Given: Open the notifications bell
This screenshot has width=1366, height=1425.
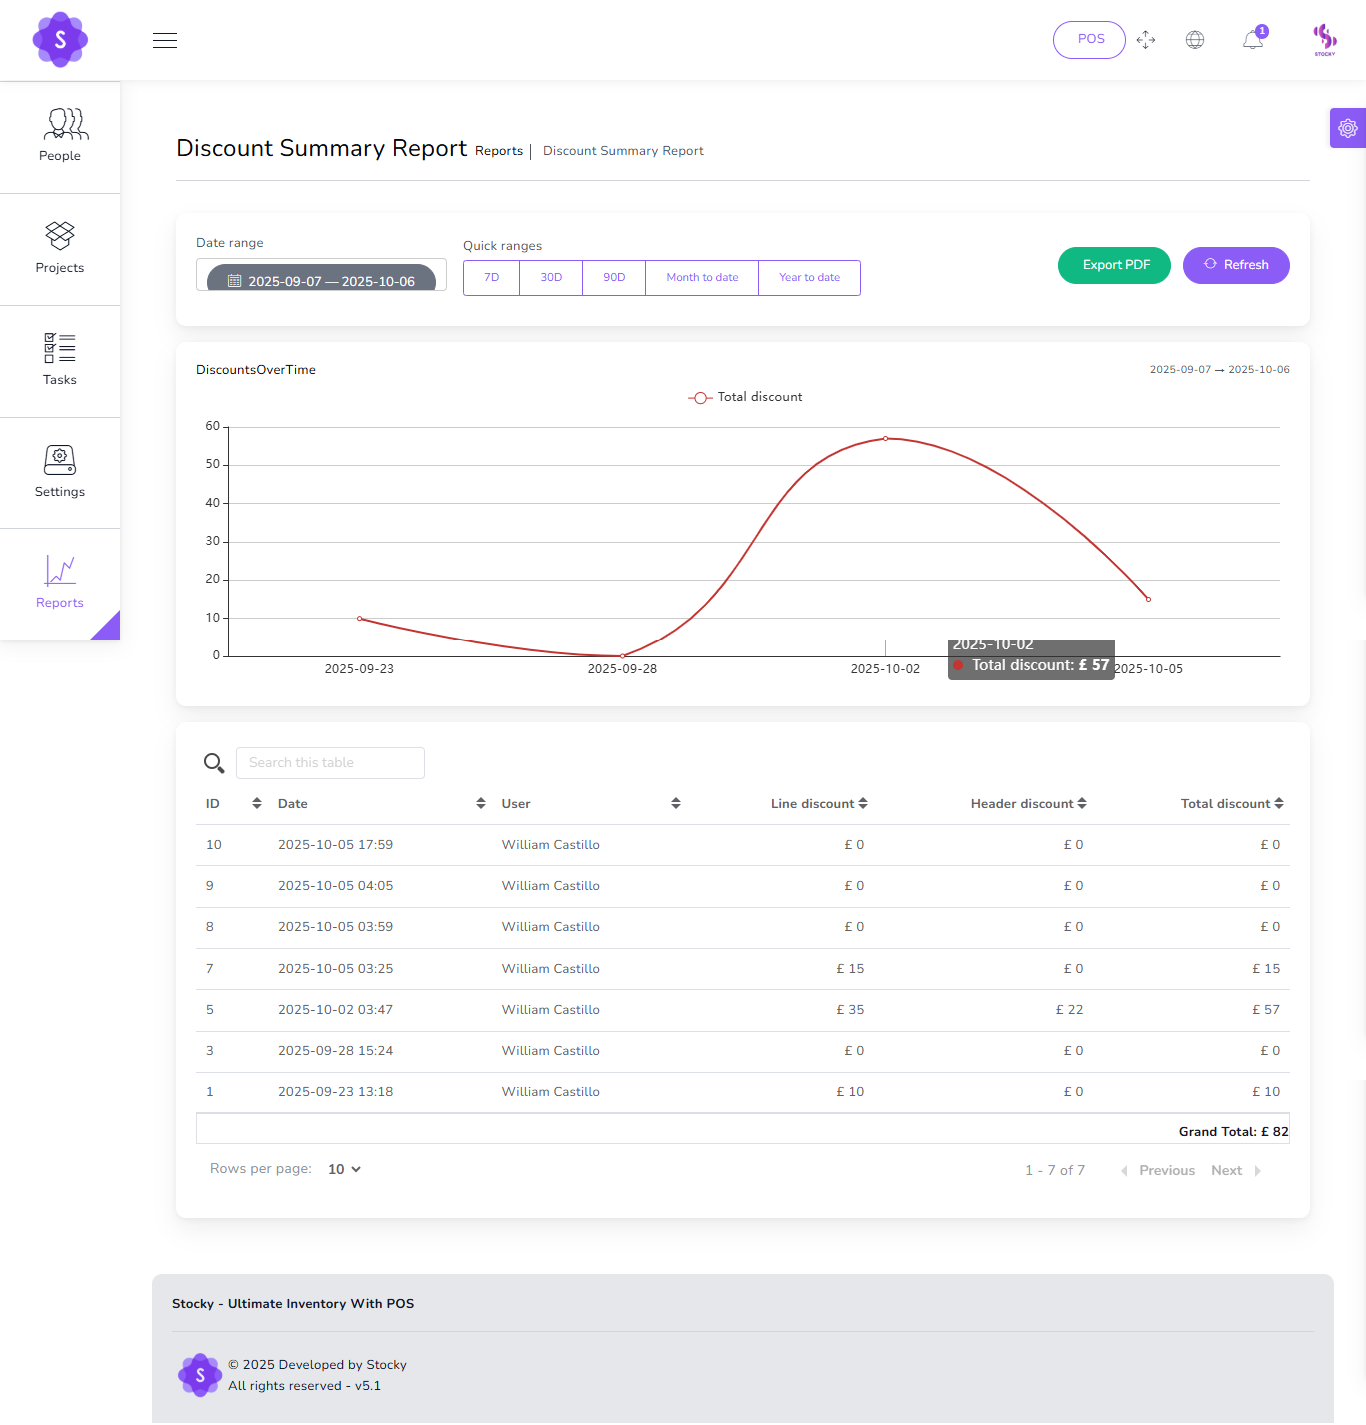Looking at the screenshot, I should point(1251,39).
